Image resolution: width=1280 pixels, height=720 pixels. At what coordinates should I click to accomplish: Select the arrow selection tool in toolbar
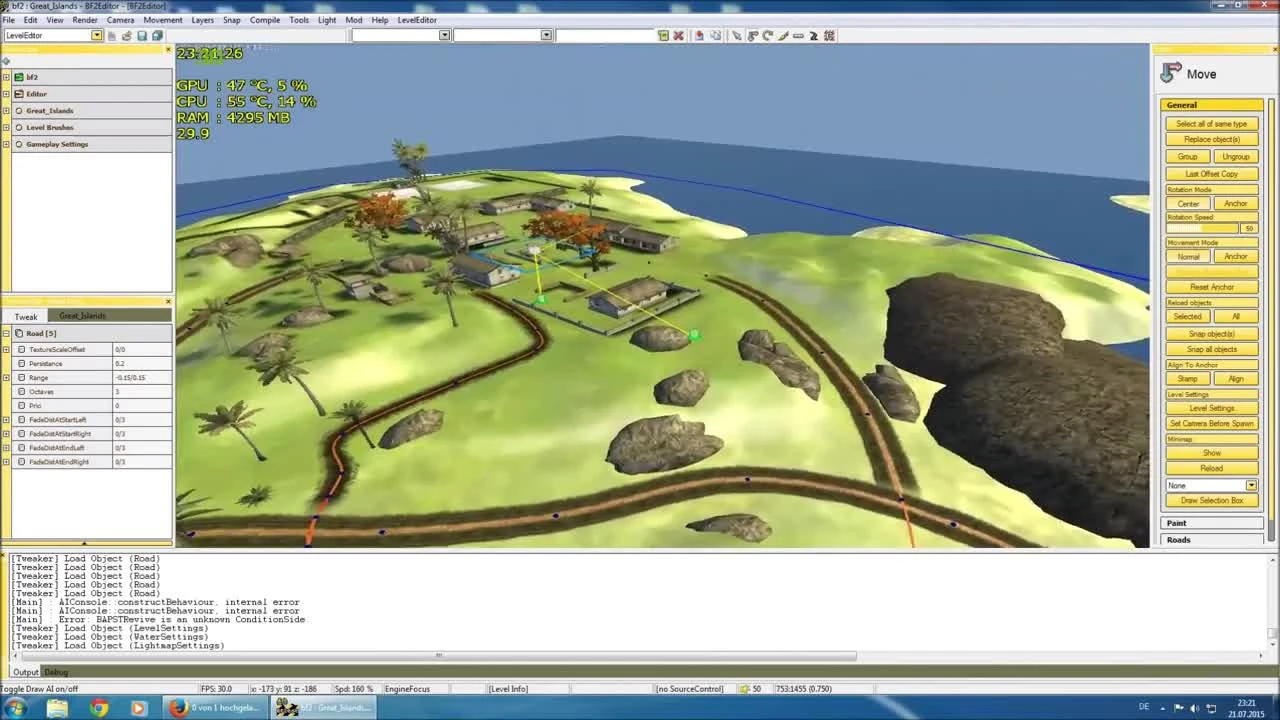pyautogui.click(x=737, y=35)
